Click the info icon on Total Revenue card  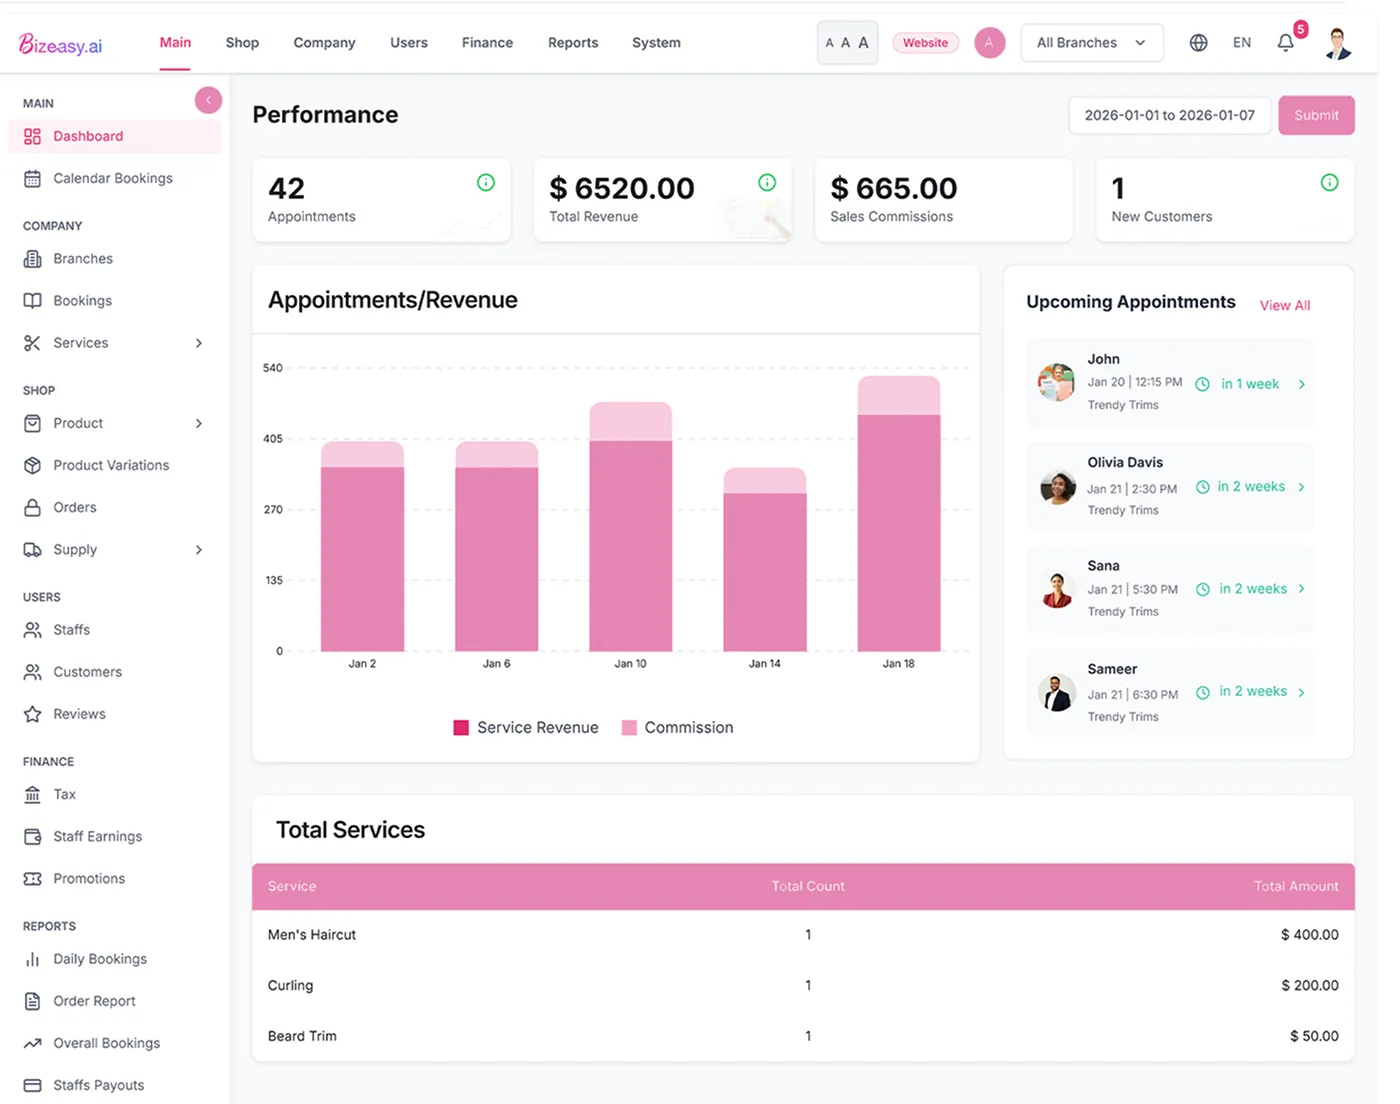tap(767, 182)
